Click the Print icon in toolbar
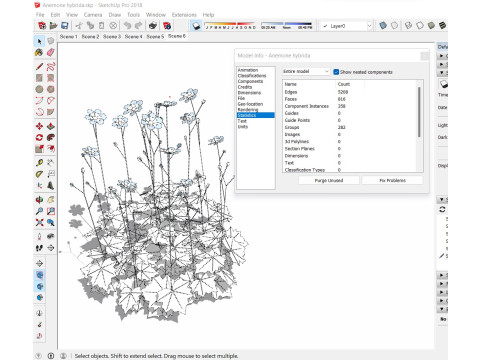Screen dimensions: 480x360 coord(153,25)
